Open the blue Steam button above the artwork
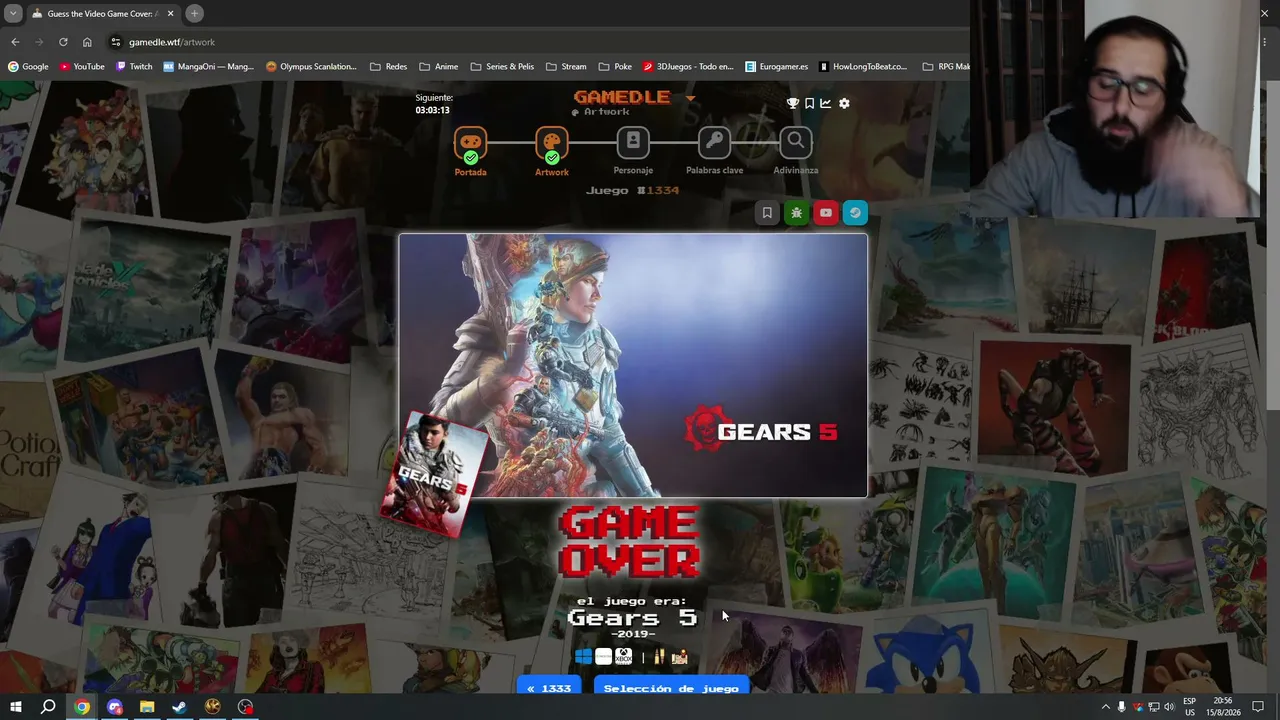This screenshot has width=1280, height=720. click(x=855, y=212)
